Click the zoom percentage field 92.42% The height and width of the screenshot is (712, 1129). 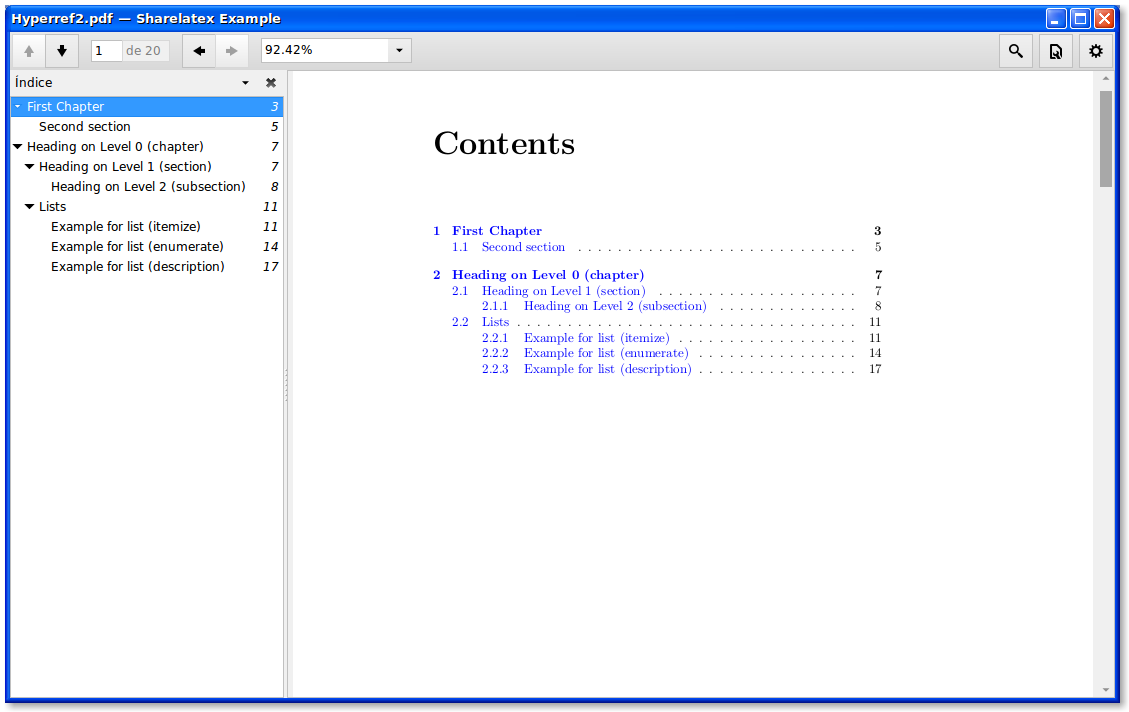(325, 50)
